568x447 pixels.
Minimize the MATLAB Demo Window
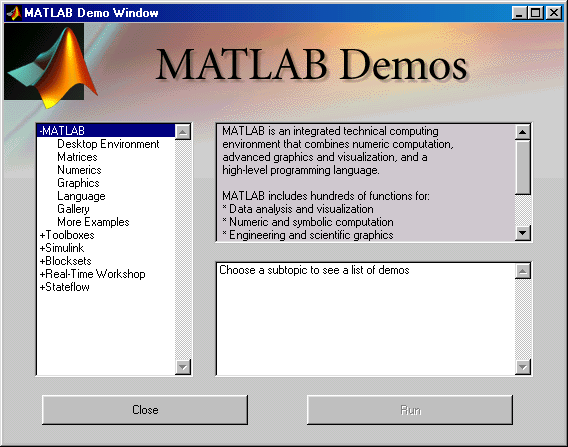point(519,13)
